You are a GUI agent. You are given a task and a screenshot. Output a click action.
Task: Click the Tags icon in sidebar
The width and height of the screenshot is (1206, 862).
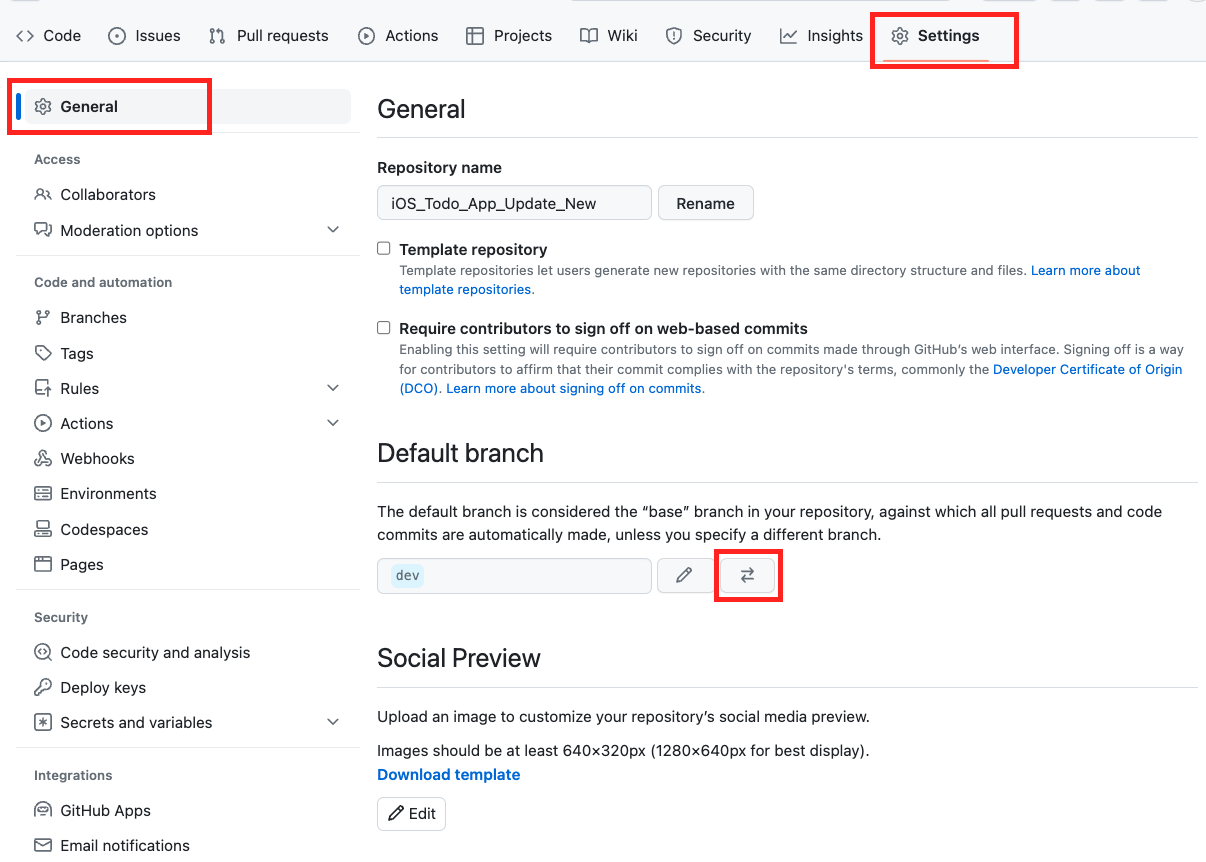(43, 353)
